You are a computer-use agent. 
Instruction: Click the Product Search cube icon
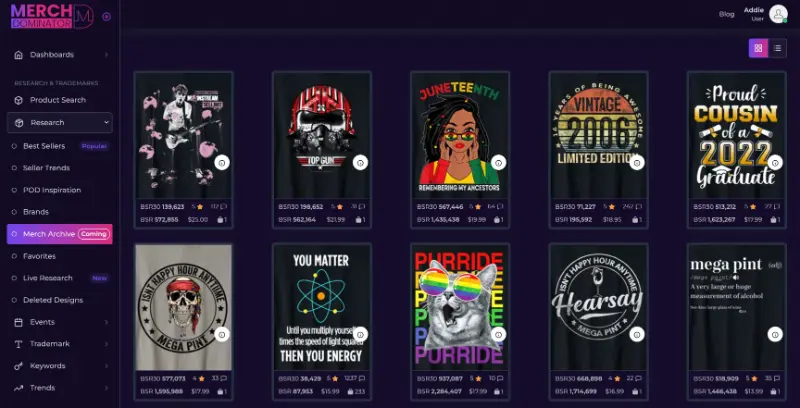18,100
